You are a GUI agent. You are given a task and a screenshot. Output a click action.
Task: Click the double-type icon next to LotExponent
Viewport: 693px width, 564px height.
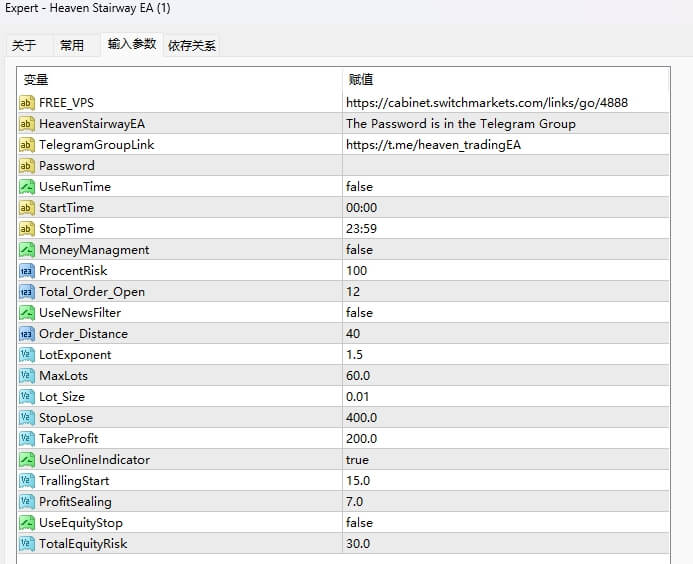click(27, 355)
